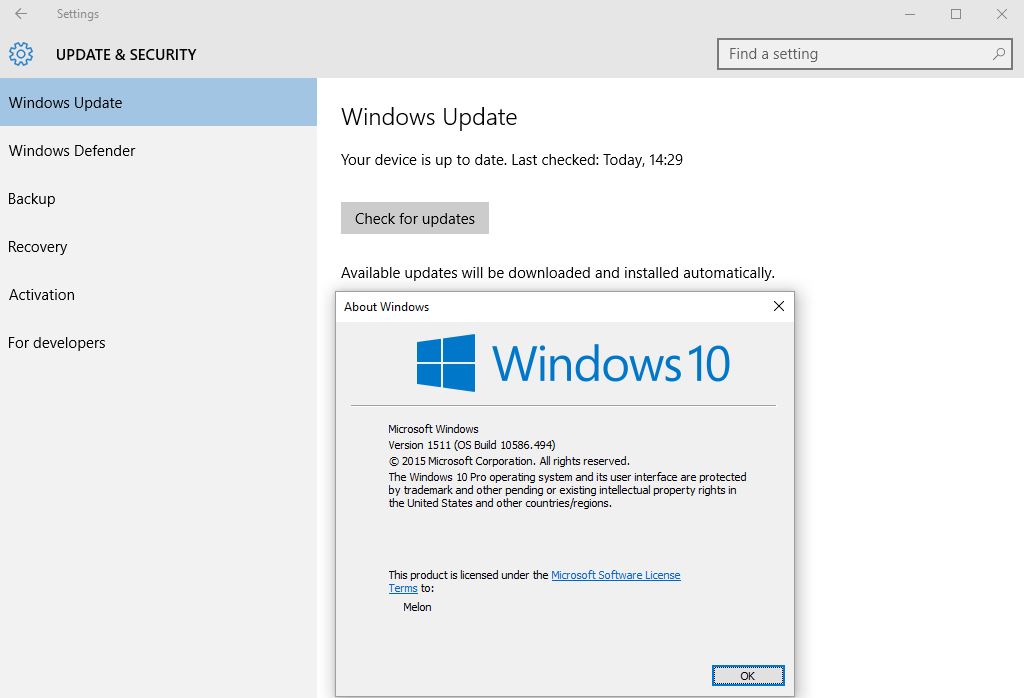The width and height of the screenshot is (1024, 698).
Task: Click the UPDATE & SECURITY header text
Action: coord(126,55)
